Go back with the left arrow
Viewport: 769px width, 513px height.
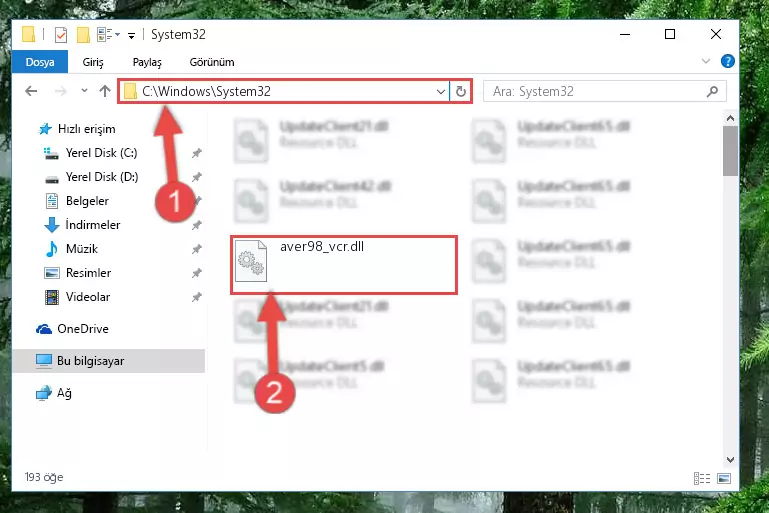(31, 91)
